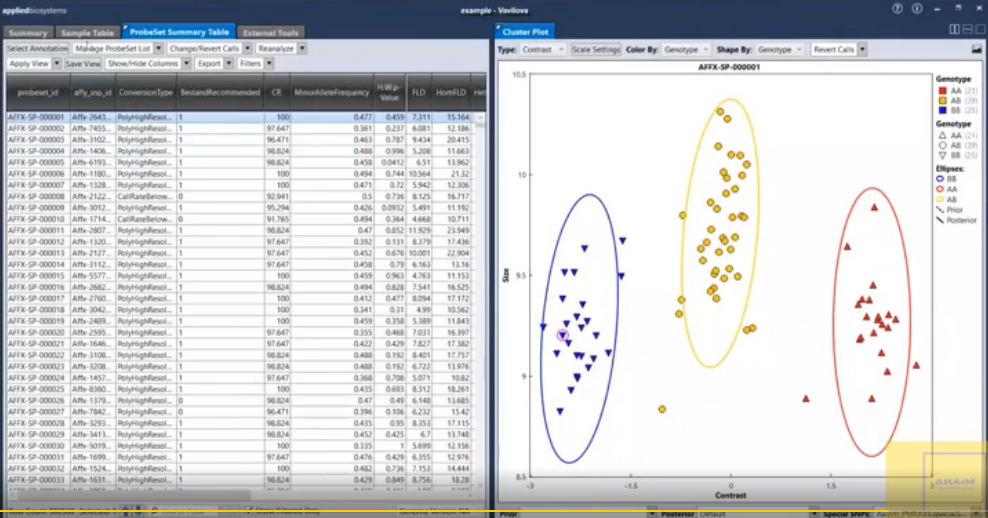Expand the Color By Genotype dropdown
This screenshot has width=988, height=518.
point(686,49)
